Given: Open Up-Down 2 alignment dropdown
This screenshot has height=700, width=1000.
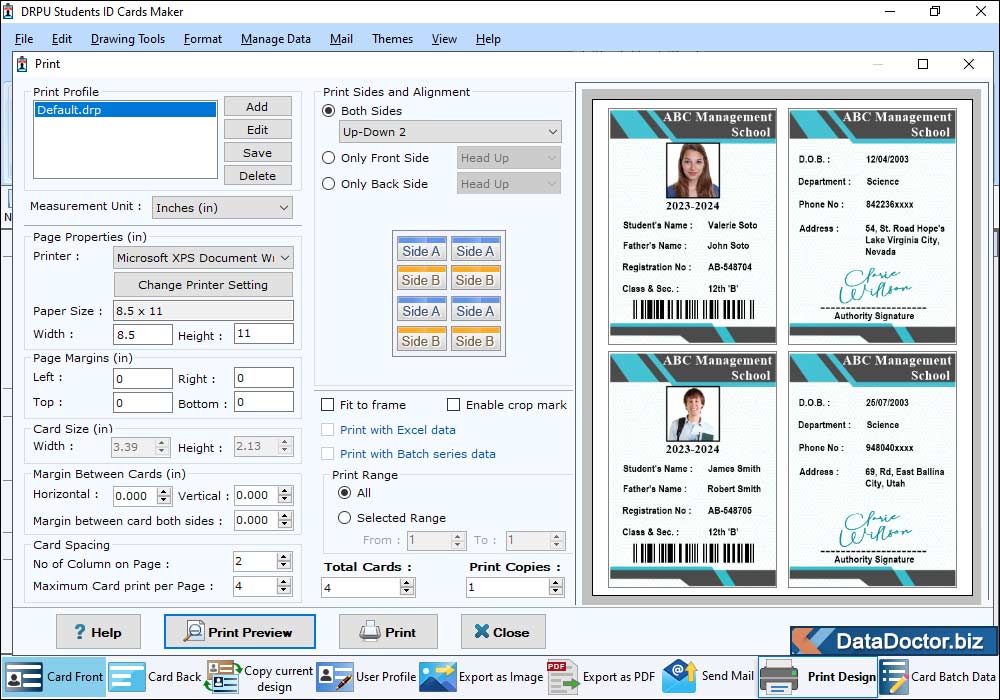Looking at the screenshot, I should click(x=450, y=132).
